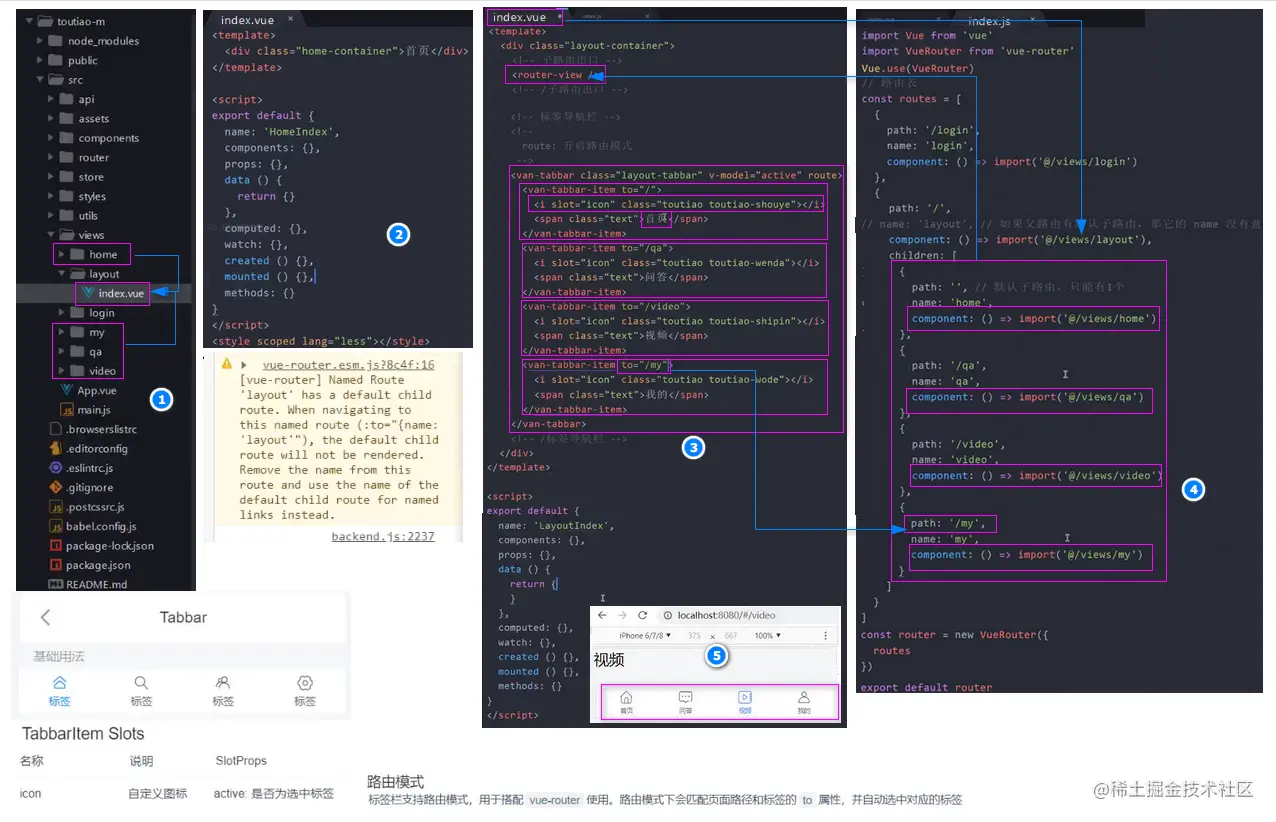Tap 我的 tab in the mobile preview
This screenshot has width=1276, height=822.
click(804, 702)
